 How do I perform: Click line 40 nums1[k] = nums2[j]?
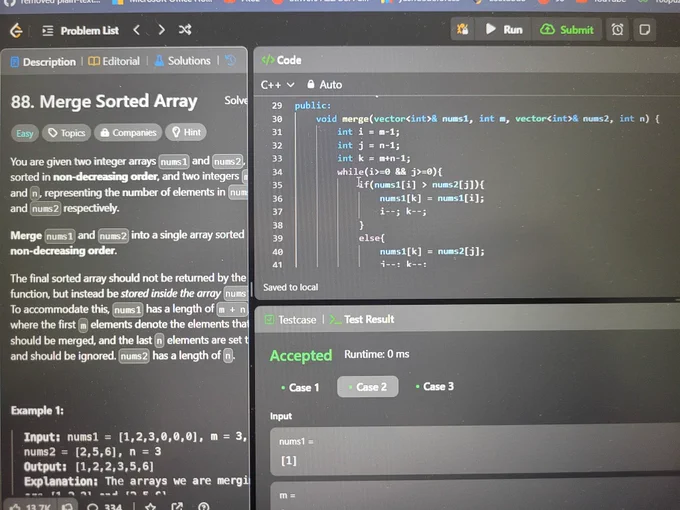pos(432,251)
